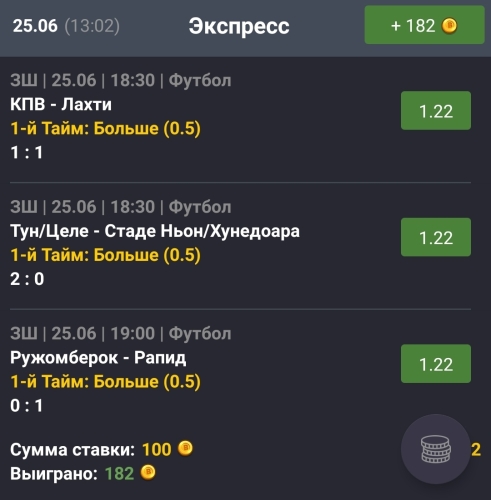Tap the floating coins stack icon
This screenshot has width=491, height=500.
pos(435,449)
